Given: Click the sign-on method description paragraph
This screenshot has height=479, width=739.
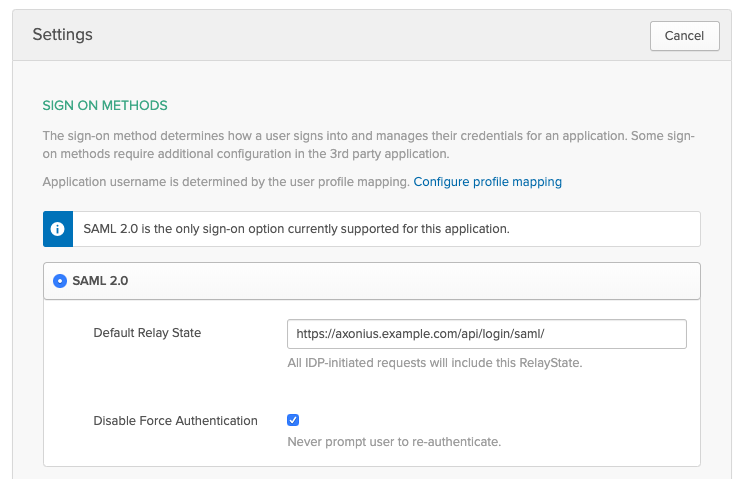Looking at the screenshot, I should tap(370, 135).
